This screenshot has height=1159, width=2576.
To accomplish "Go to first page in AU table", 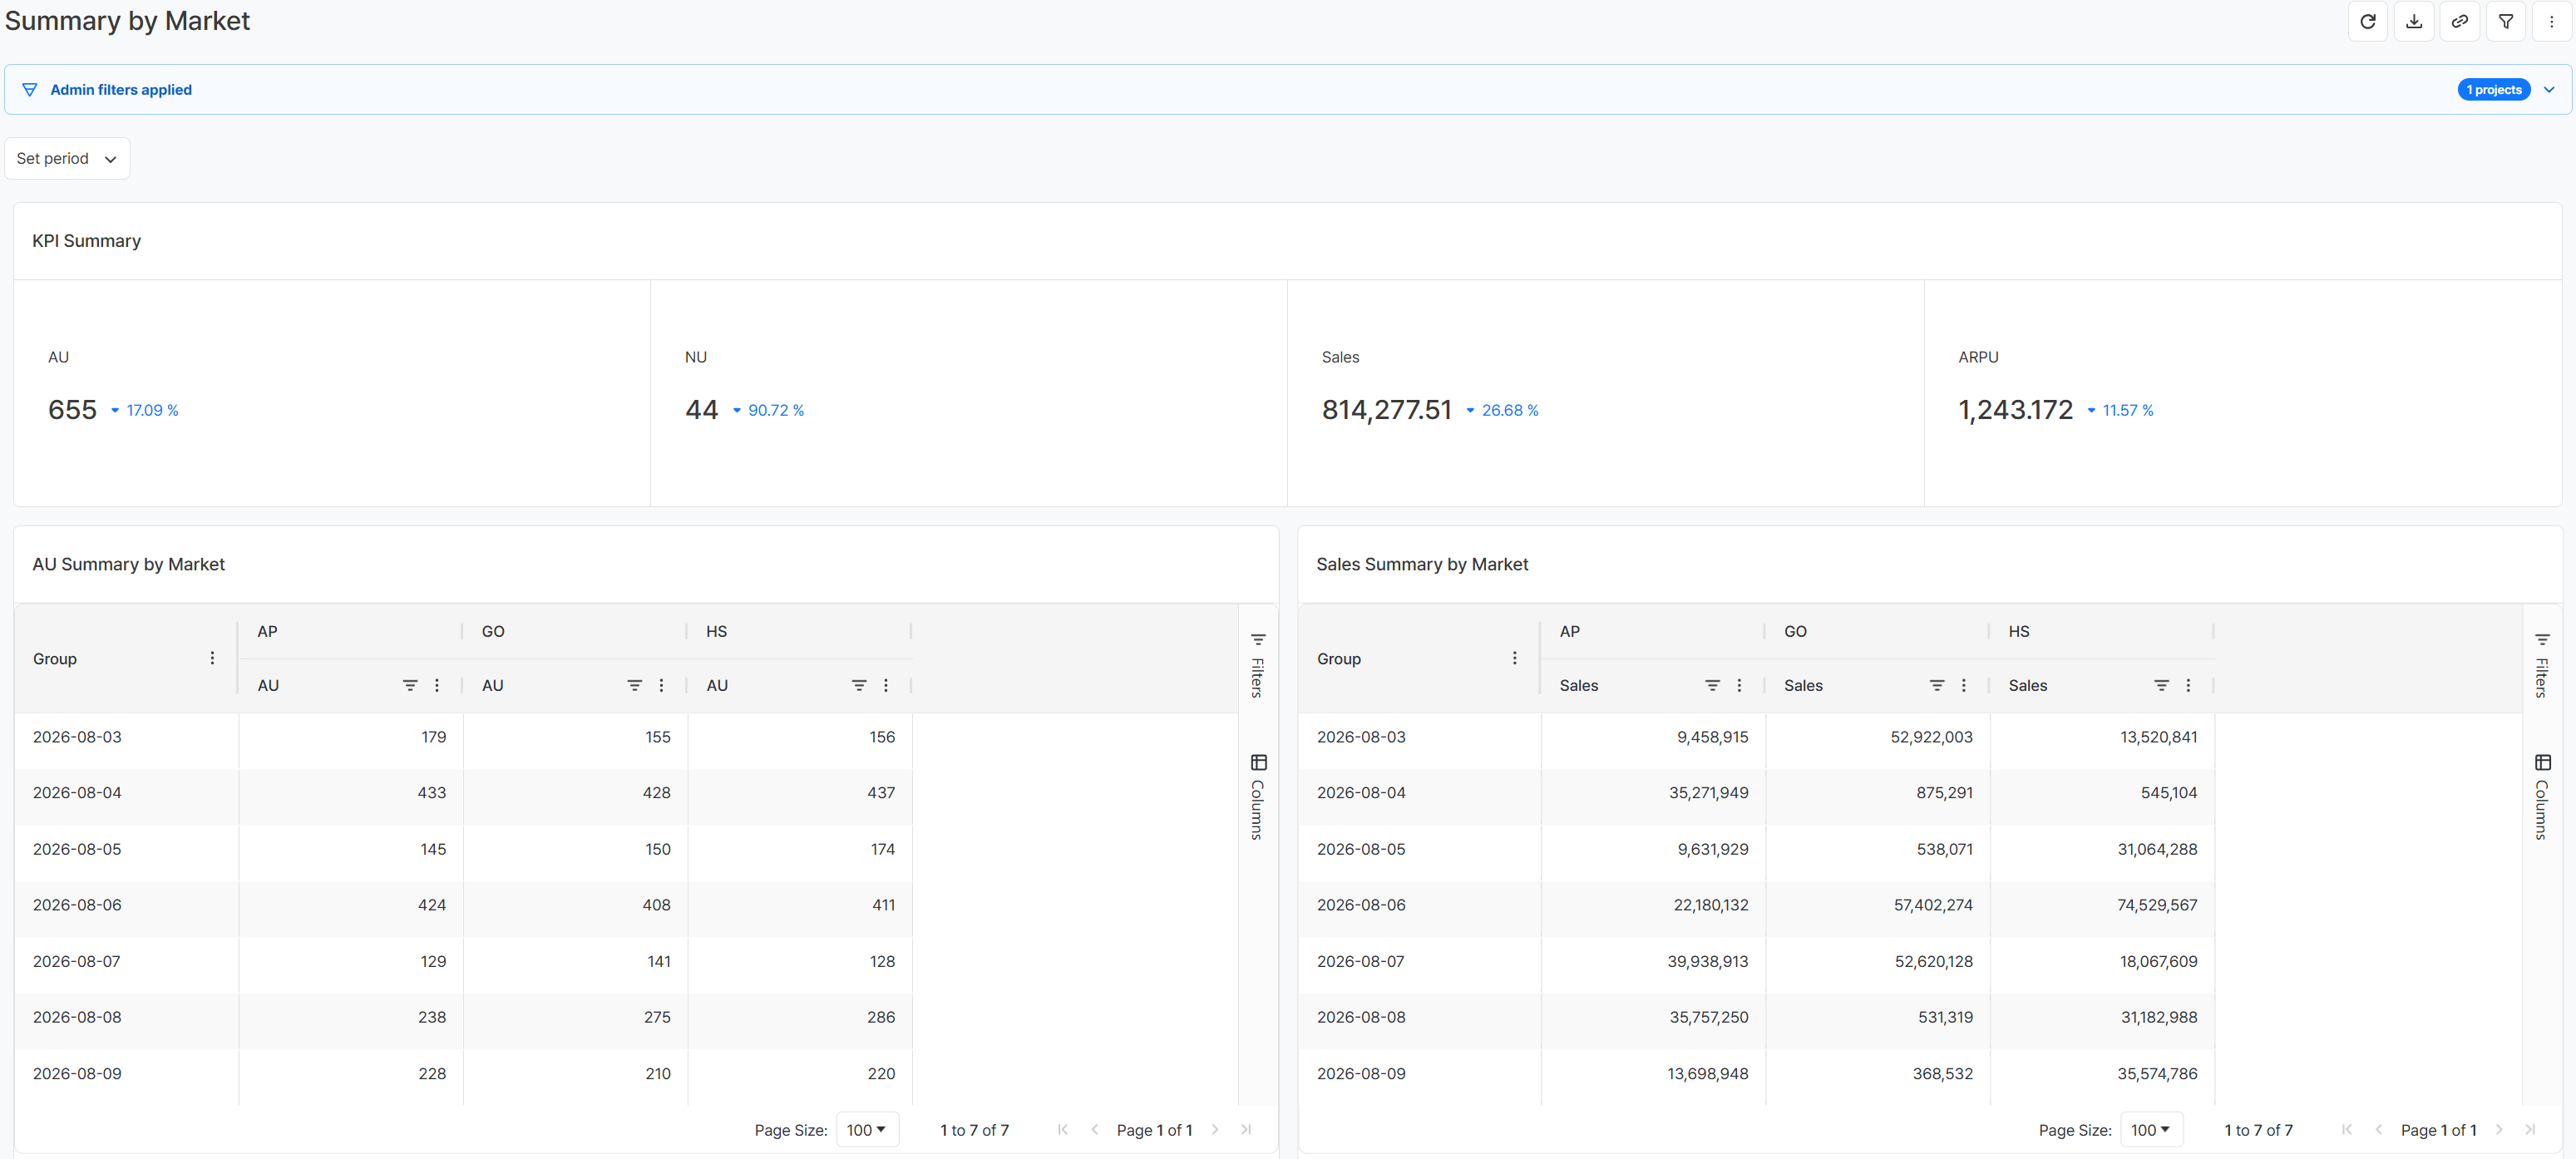I will pos(1063,1130).
